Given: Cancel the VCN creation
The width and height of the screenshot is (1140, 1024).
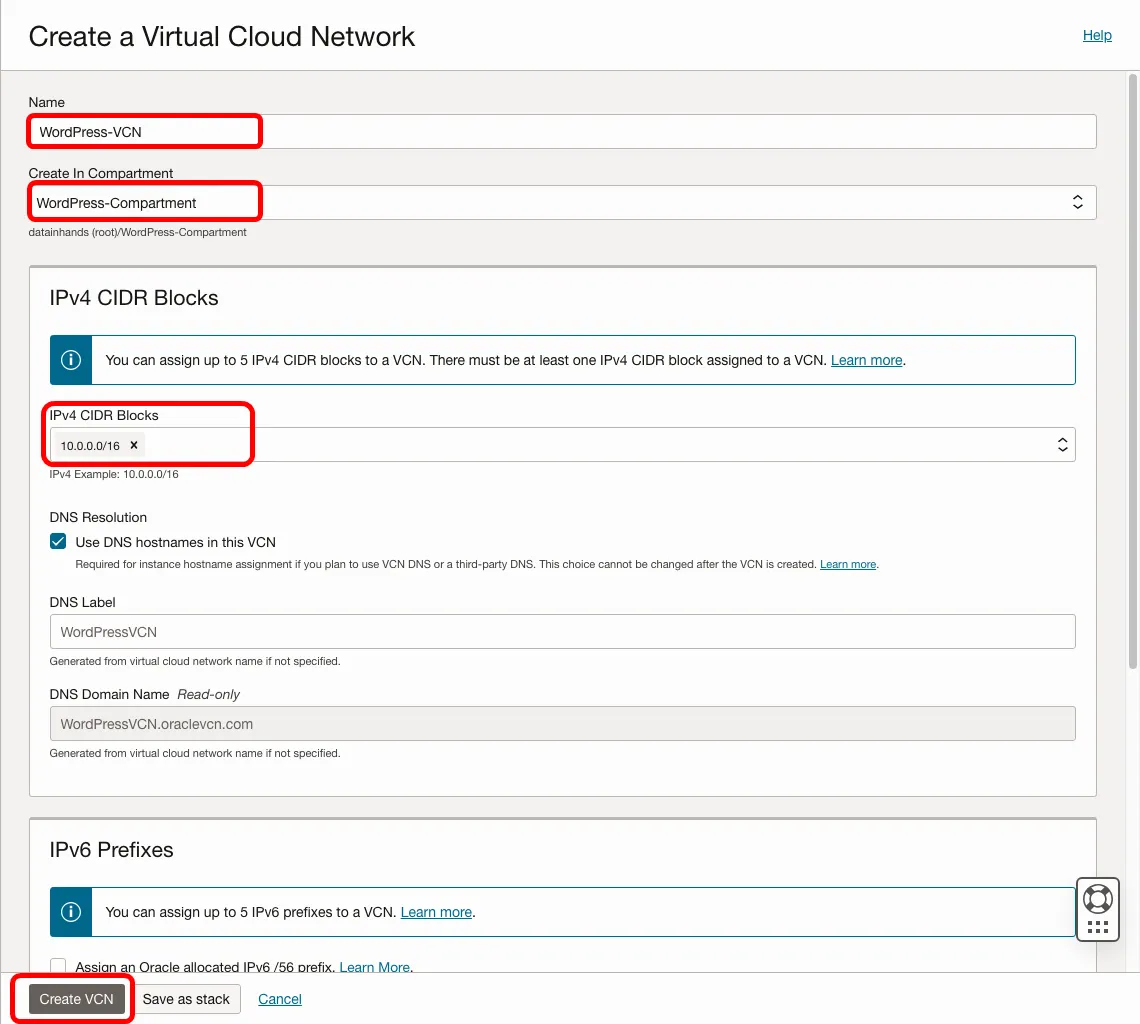Looking at the screenshot, I should click(x=280, y=999).
